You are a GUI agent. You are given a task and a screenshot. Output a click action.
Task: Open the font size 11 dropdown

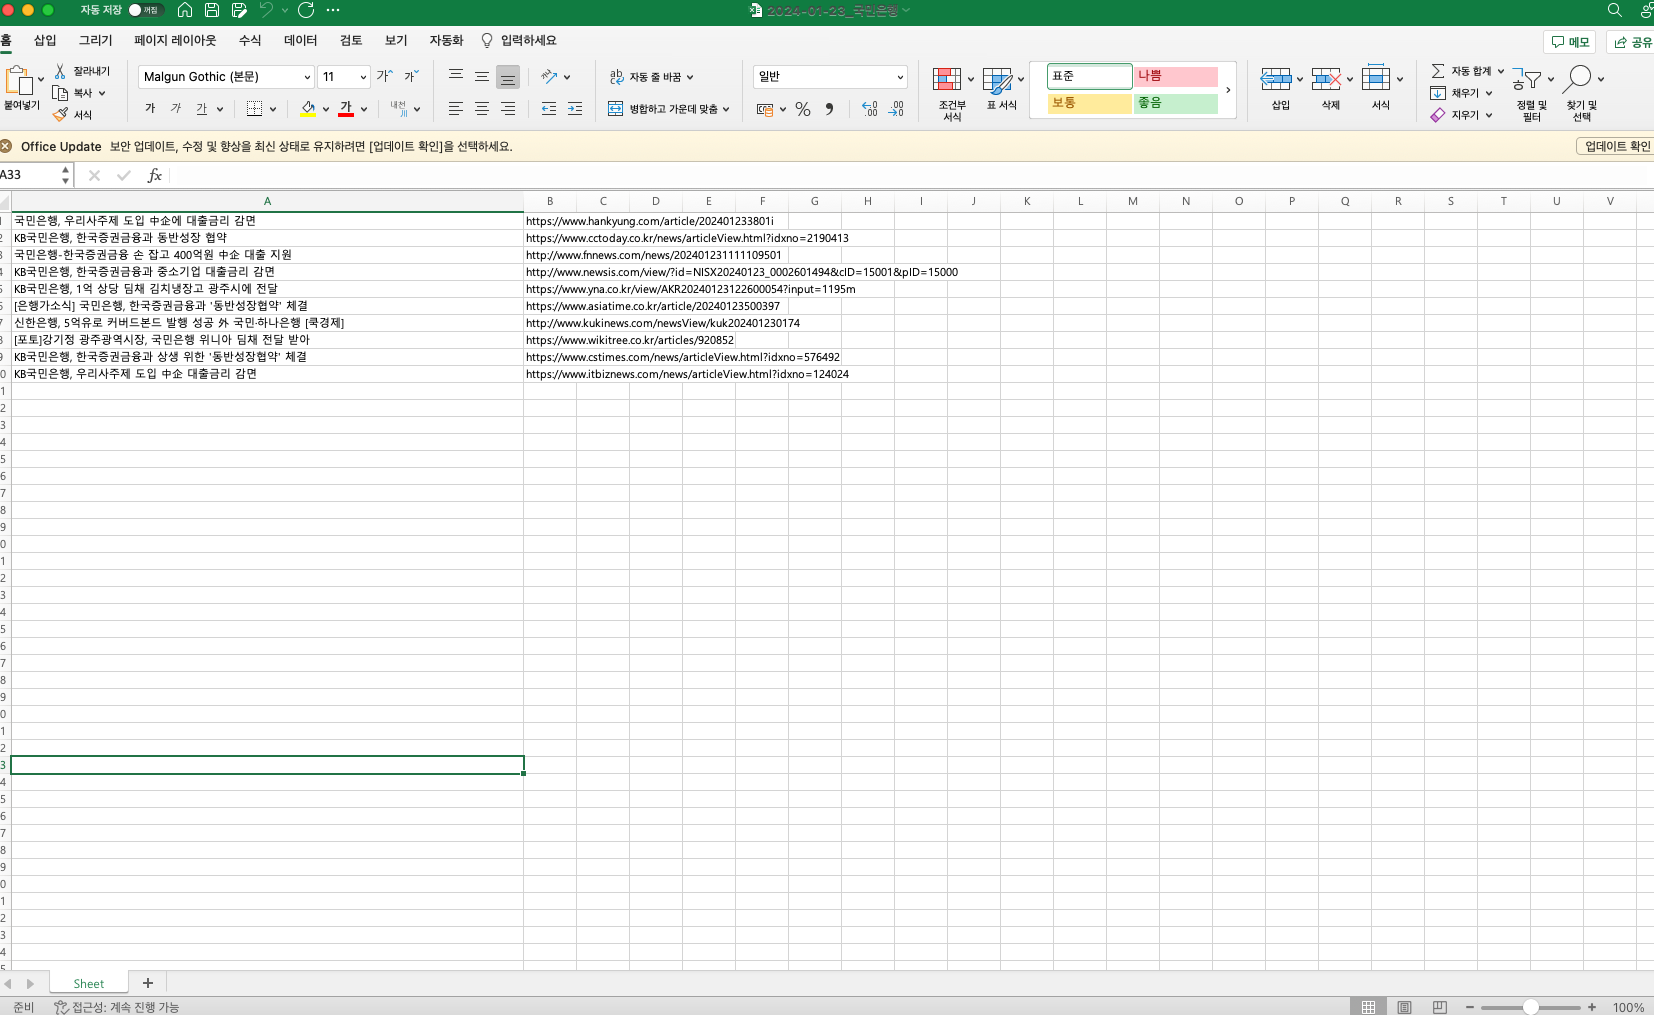click(363, 77)
